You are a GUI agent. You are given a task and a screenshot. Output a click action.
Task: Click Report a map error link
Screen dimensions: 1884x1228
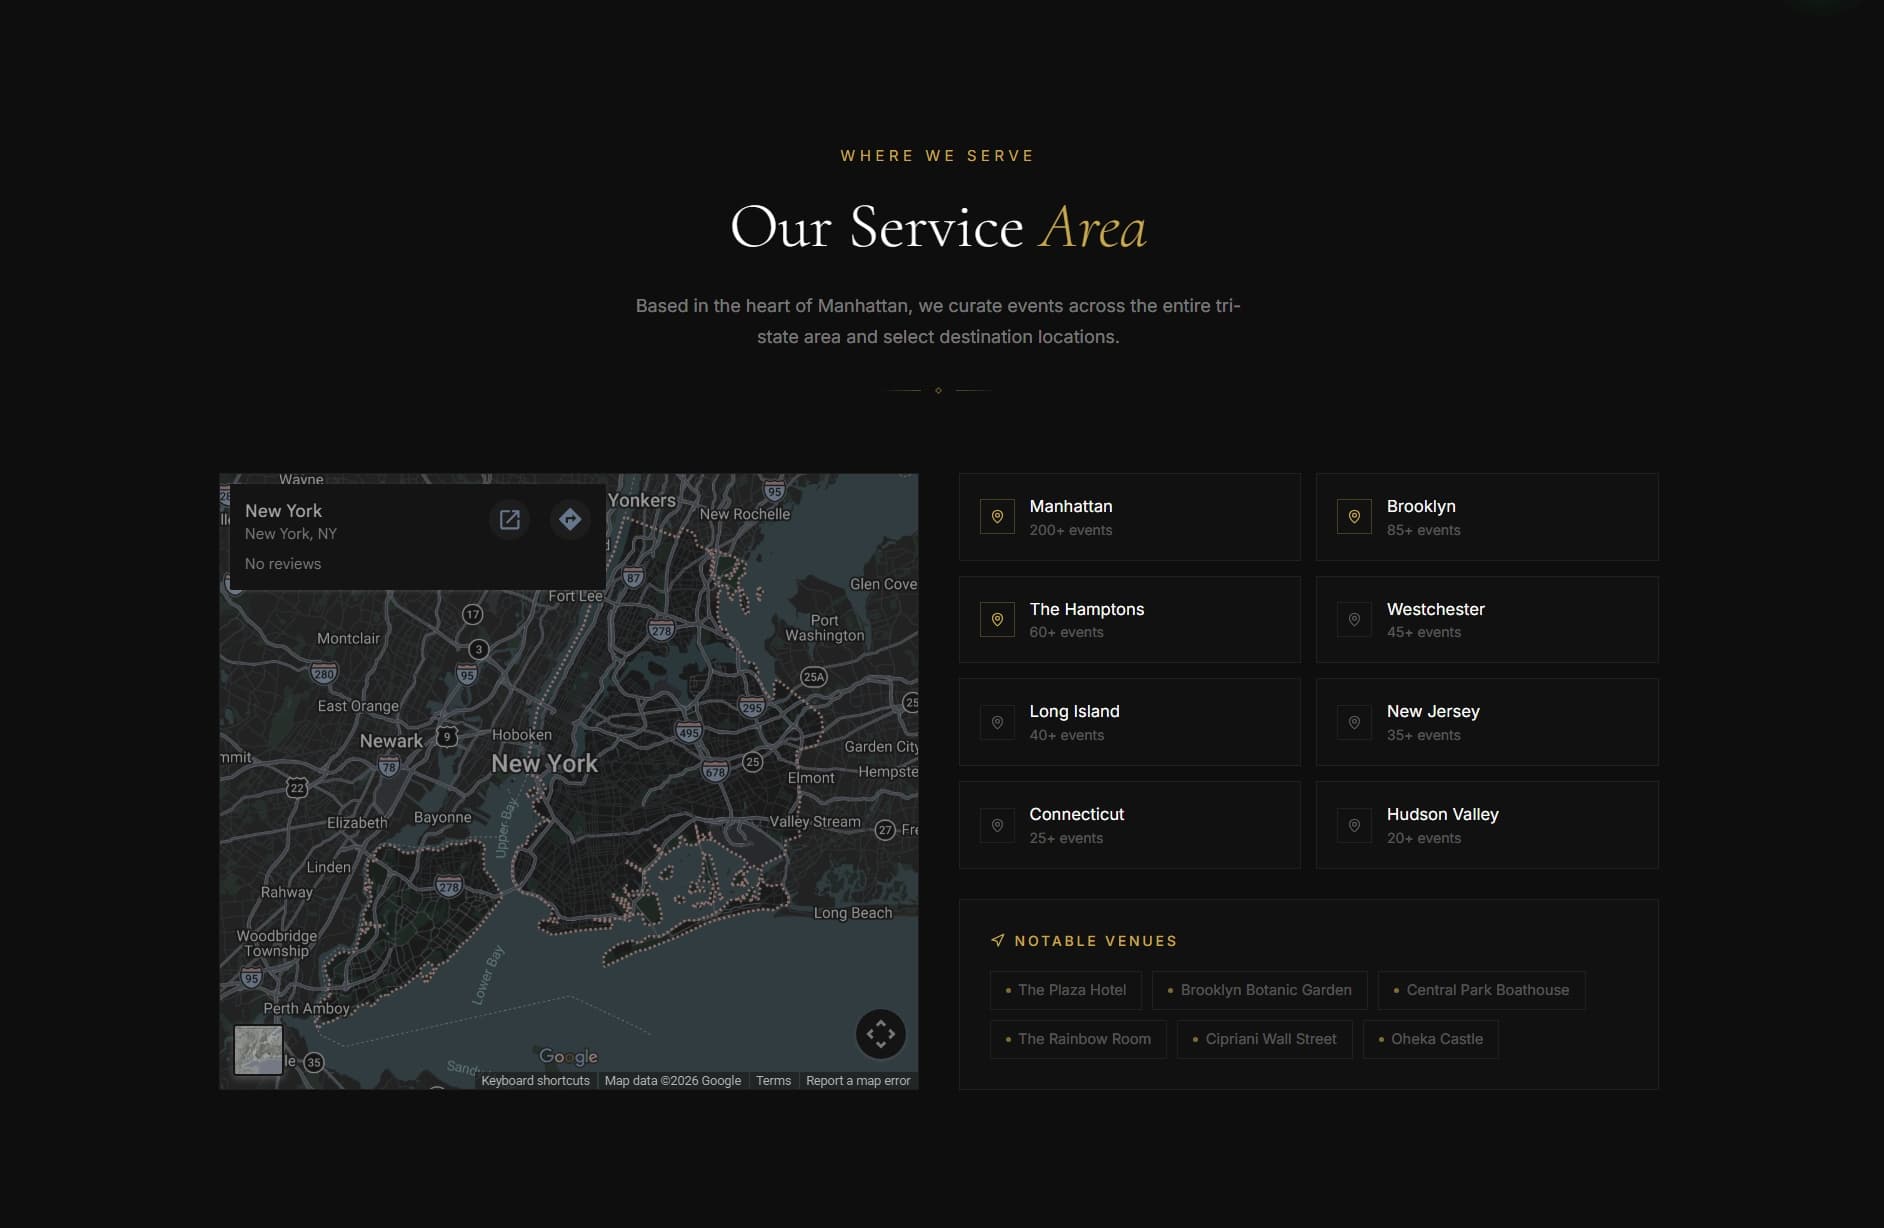click(858, 1081)
